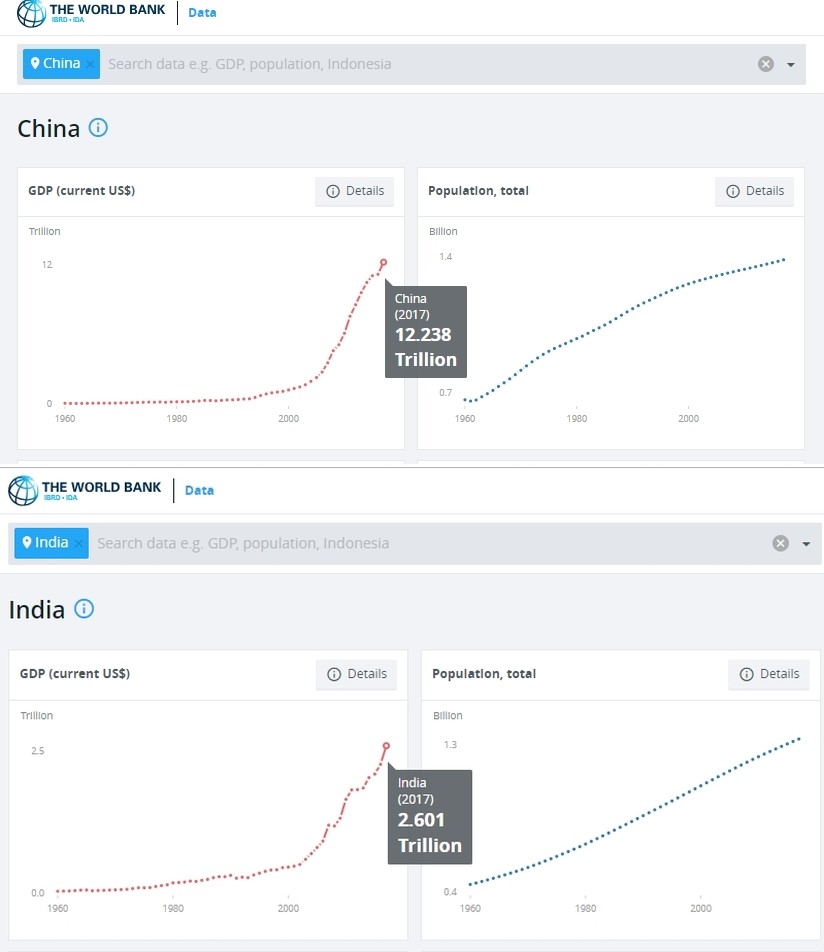Clear the China search bar with the circled X
Screen dimensions: 824x952
(766, 64)
